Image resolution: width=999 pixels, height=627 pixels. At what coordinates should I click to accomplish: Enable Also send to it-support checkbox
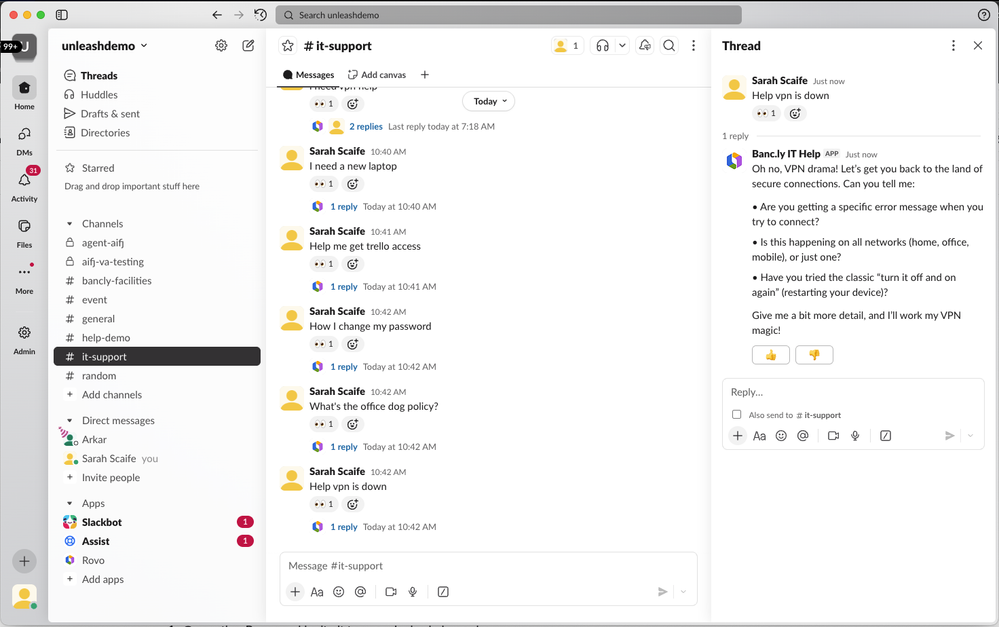click(x=737, y=414)
